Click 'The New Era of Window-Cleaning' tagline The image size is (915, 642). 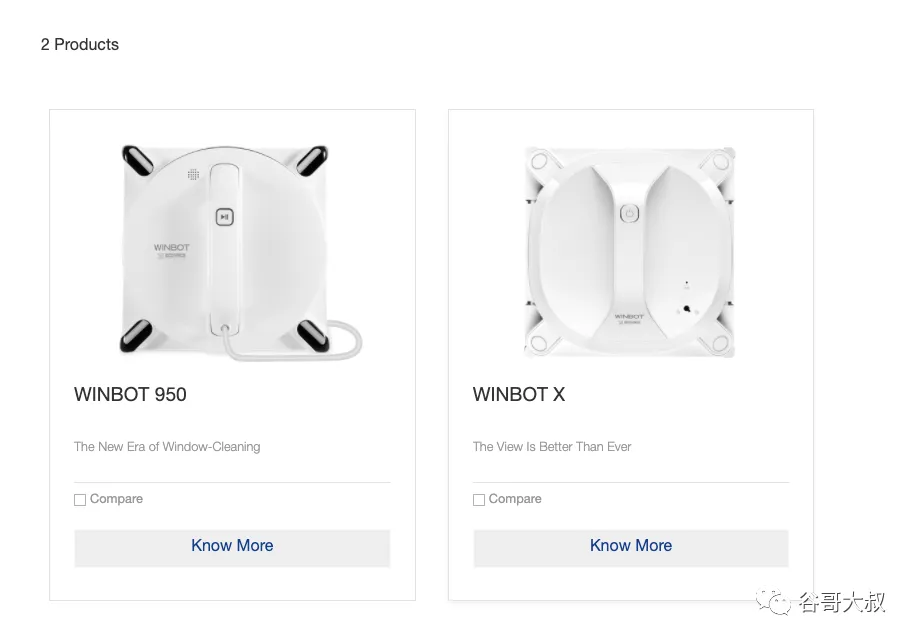167,446
